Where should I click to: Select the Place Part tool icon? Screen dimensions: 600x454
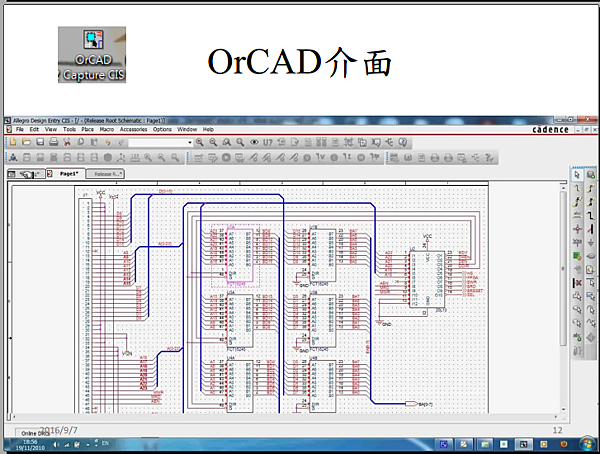pos(591,175)
